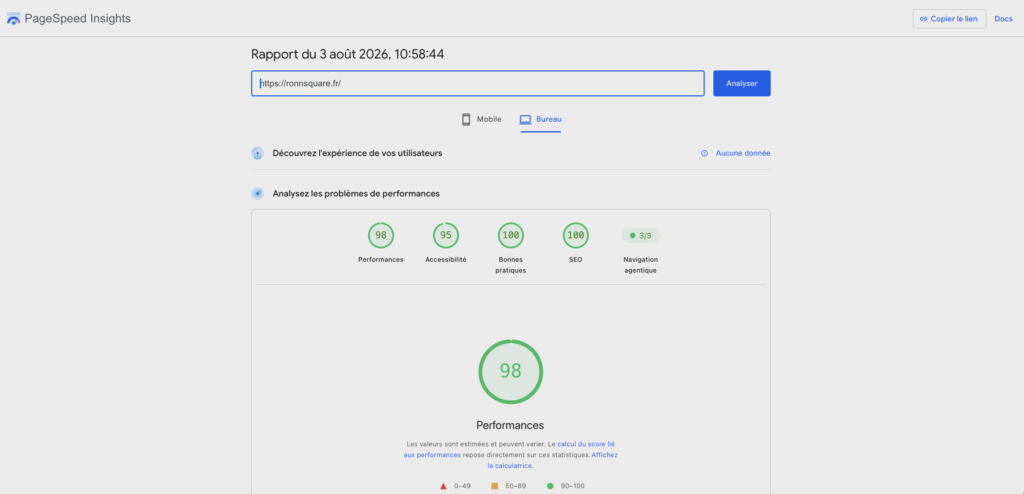1024x494 pixels.
Task: Click the green circle 90–100 legend icon
Action: click(x=550, y=486)
